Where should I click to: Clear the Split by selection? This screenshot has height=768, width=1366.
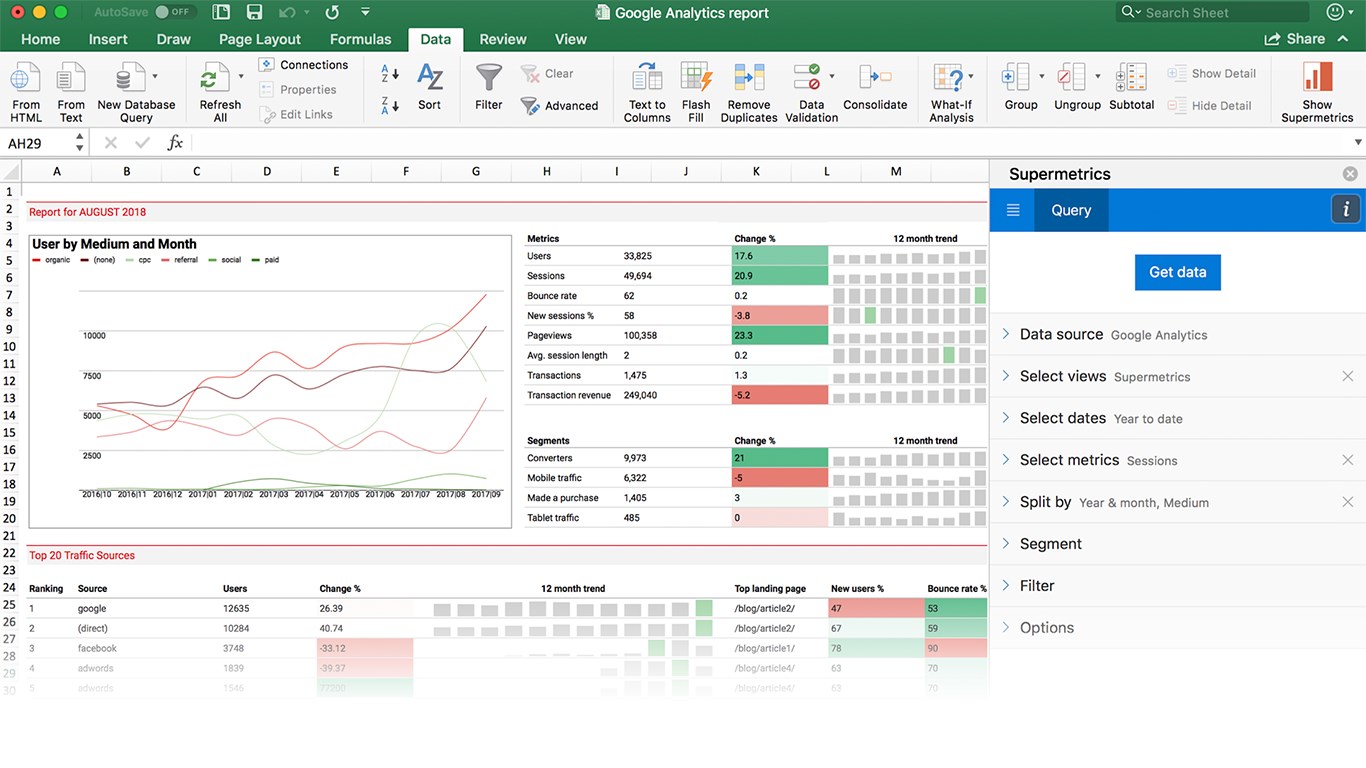click(1348, 502)
